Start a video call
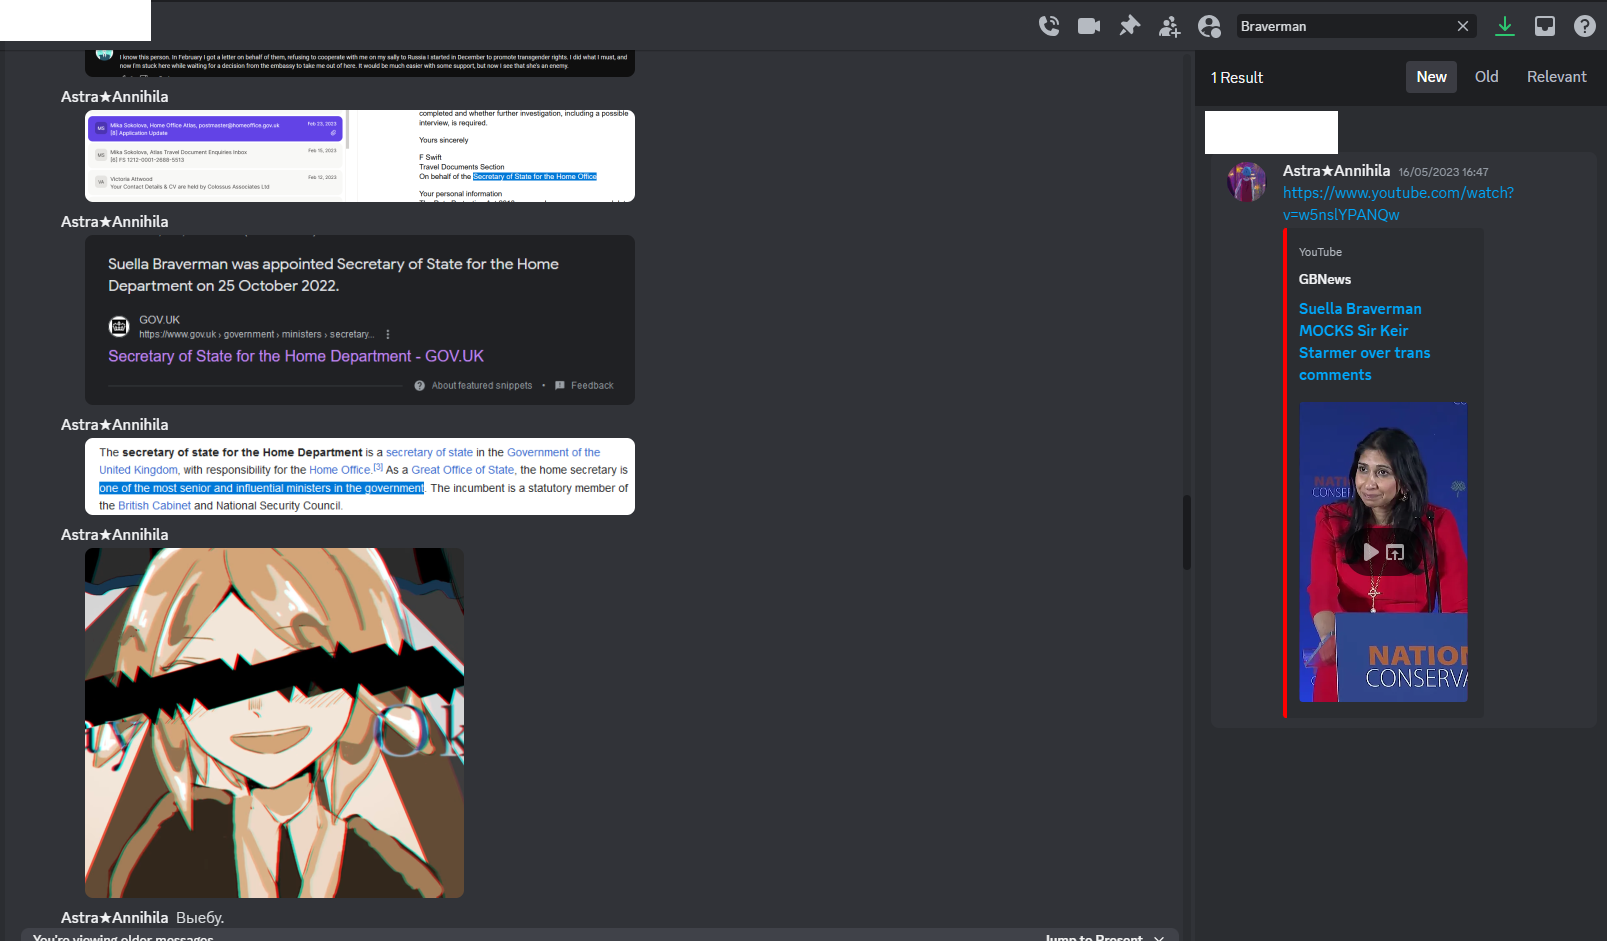The height and width of the screenshot is (941, 1607). click(x=1089, y=26)
